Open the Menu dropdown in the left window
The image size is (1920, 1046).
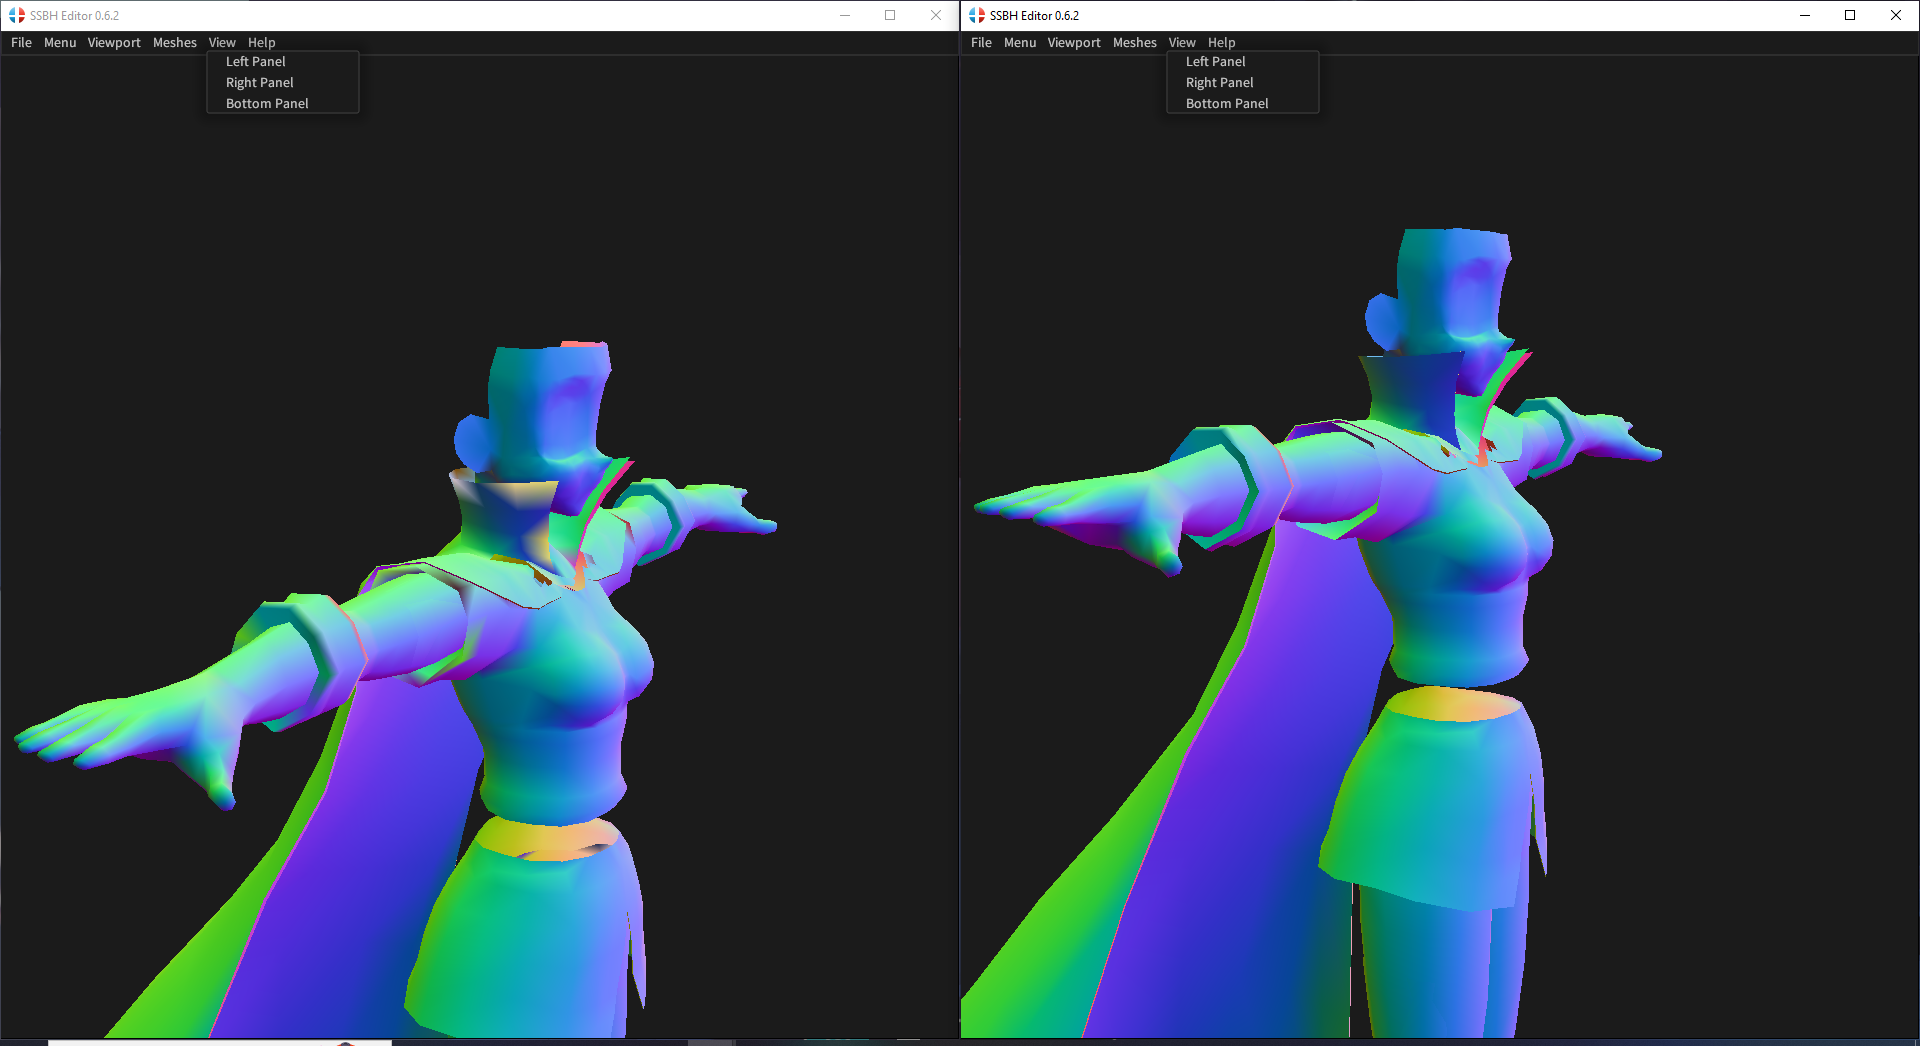pyautogui.click(x=60, y=42)
